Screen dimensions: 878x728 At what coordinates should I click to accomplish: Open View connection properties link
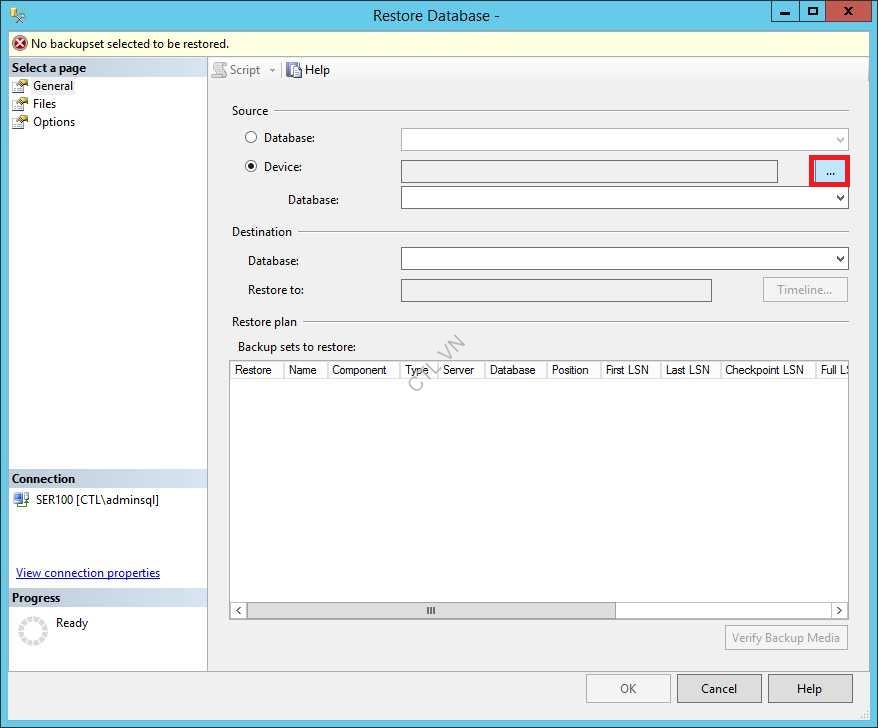click(x=87, y=572)
